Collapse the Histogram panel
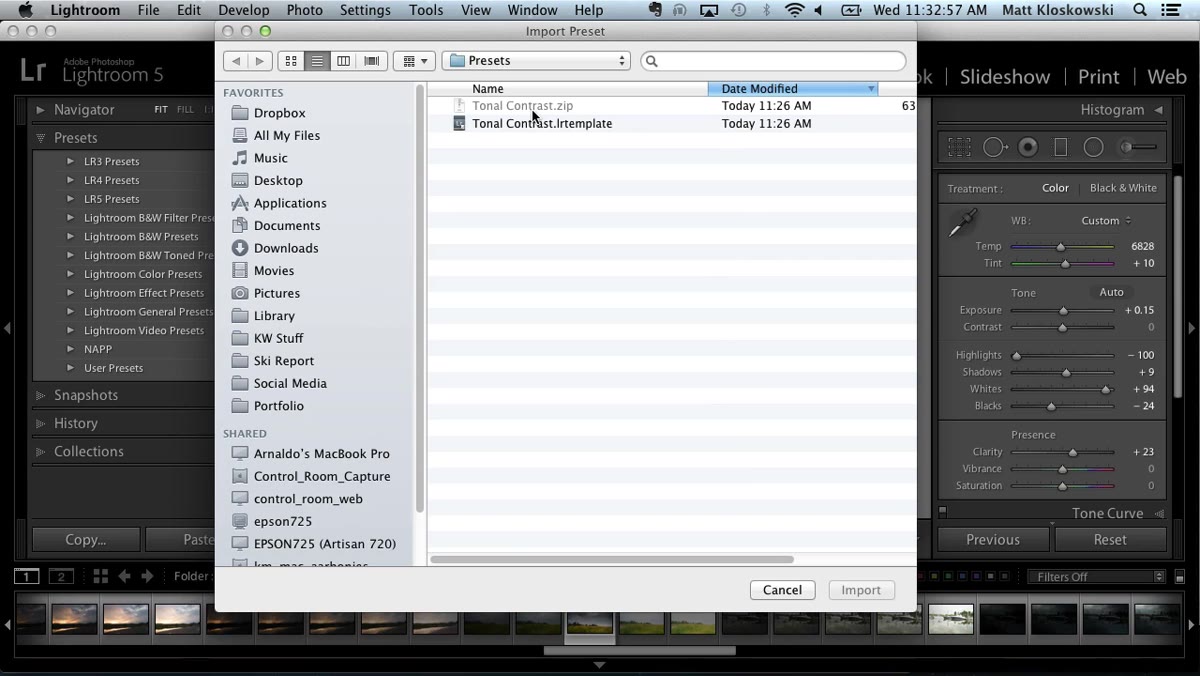 pyautogui.click(x=1159, y=110)
